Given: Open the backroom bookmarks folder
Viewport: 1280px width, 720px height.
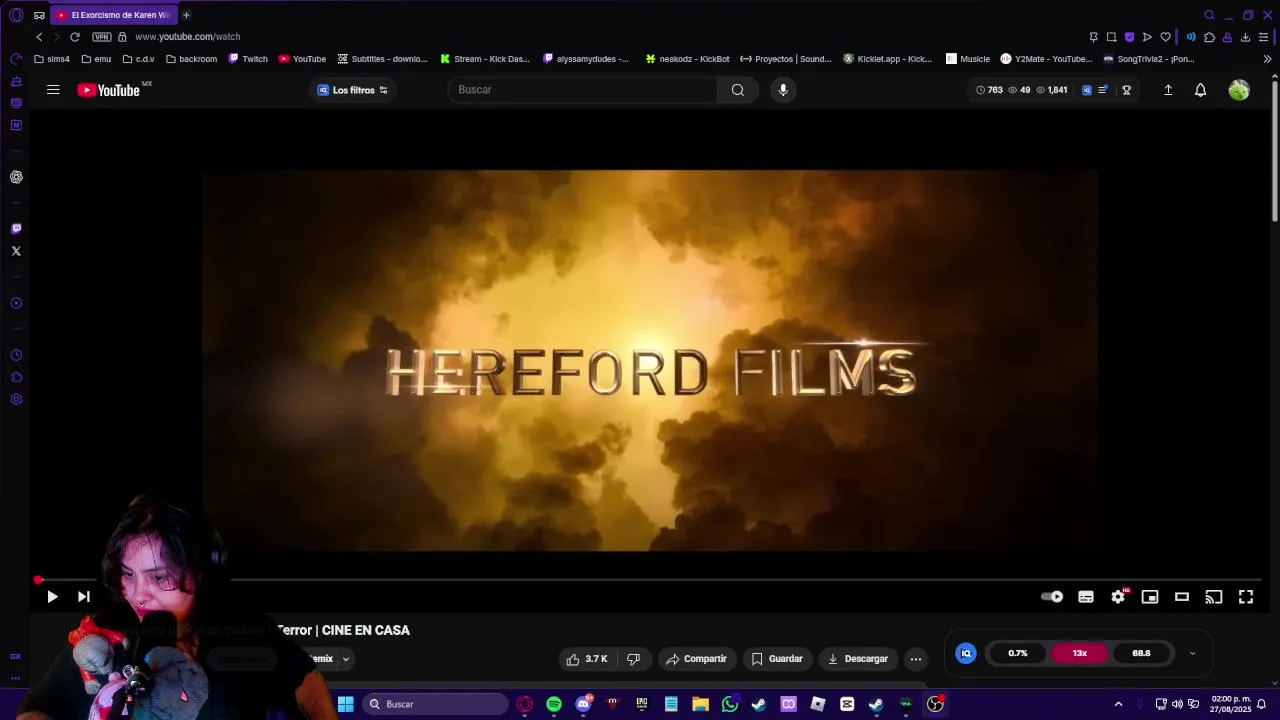Looking at the screenshot, I should coord(191,59).
